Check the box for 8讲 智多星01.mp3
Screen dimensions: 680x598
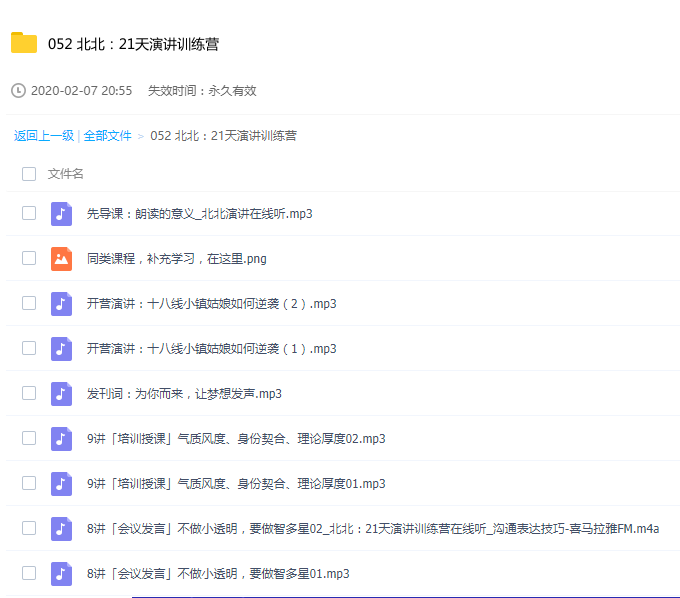coord(29,573)
